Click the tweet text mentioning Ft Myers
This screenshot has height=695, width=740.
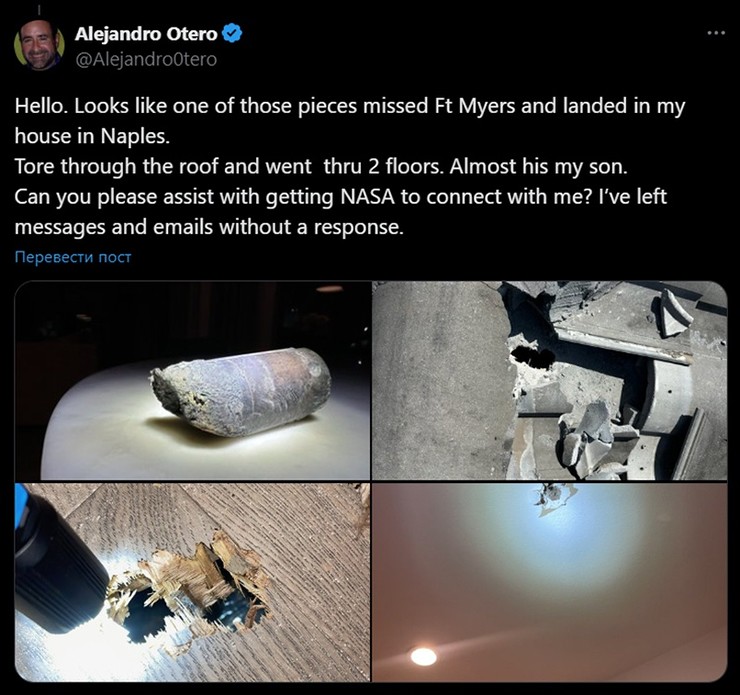point(350,106)
